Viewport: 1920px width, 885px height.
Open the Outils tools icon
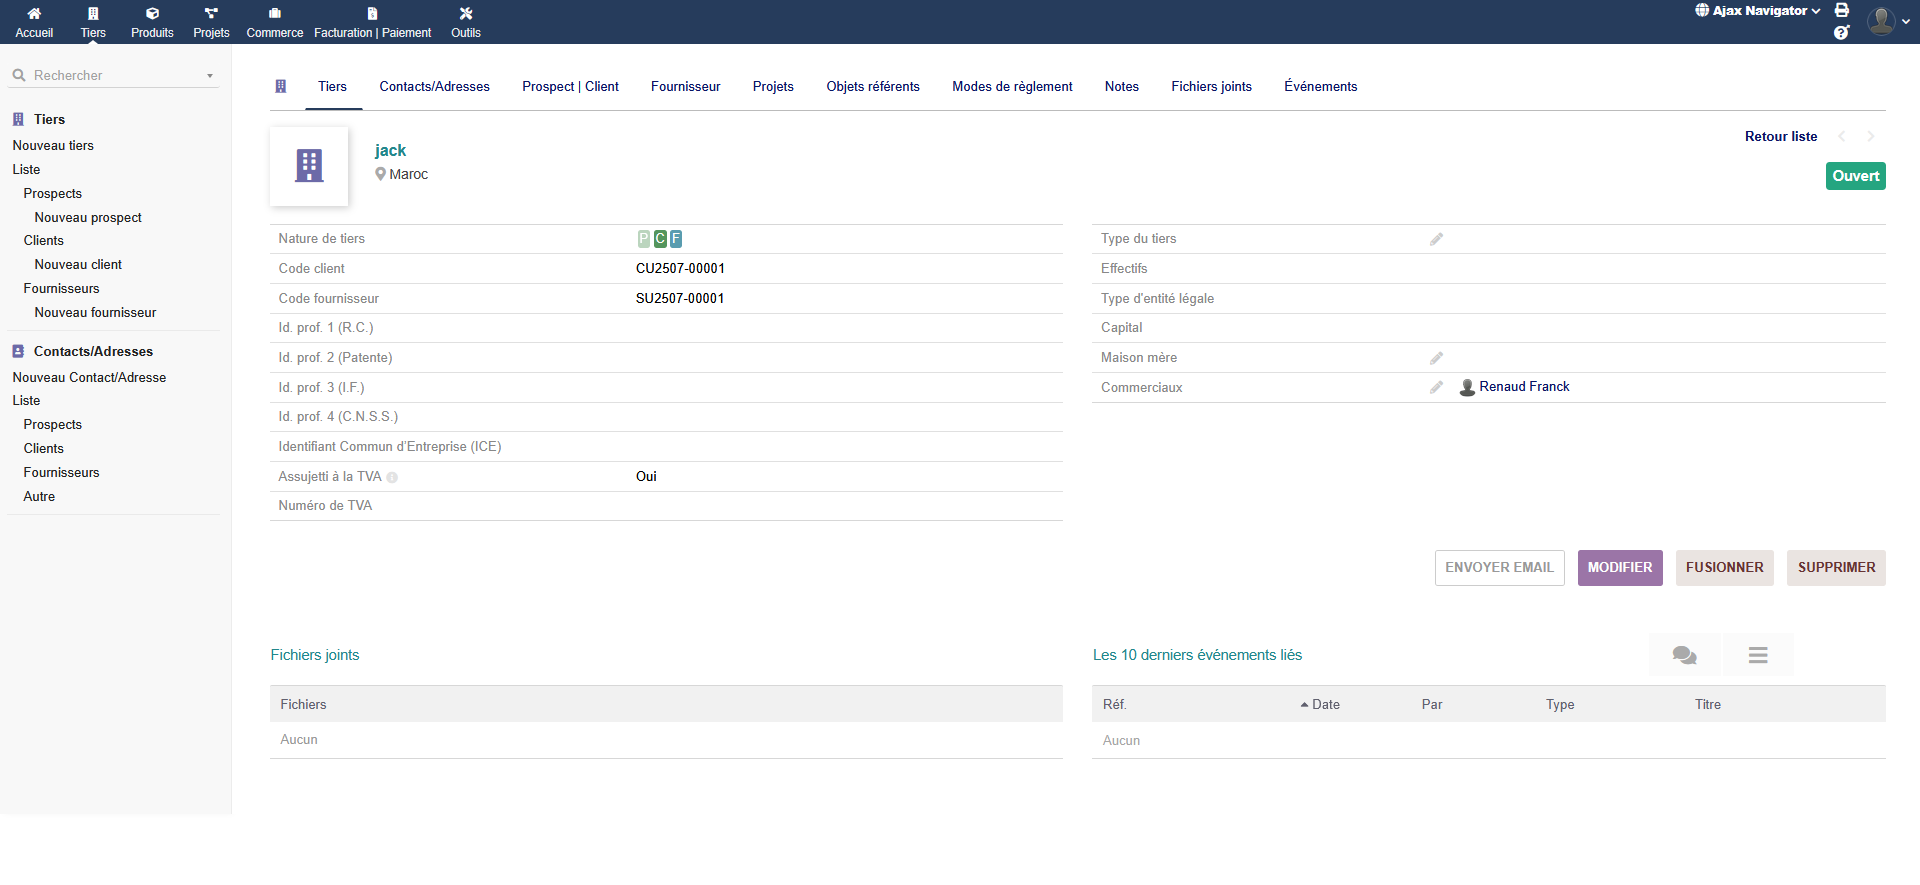point(465,14)
